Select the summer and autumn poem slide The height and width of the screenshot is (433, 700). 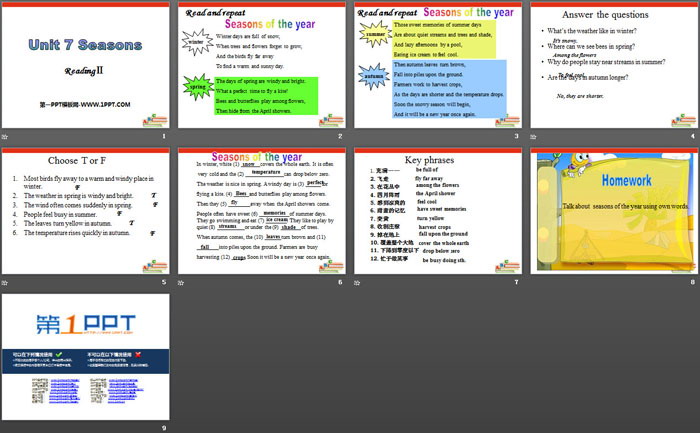[437, 65]
